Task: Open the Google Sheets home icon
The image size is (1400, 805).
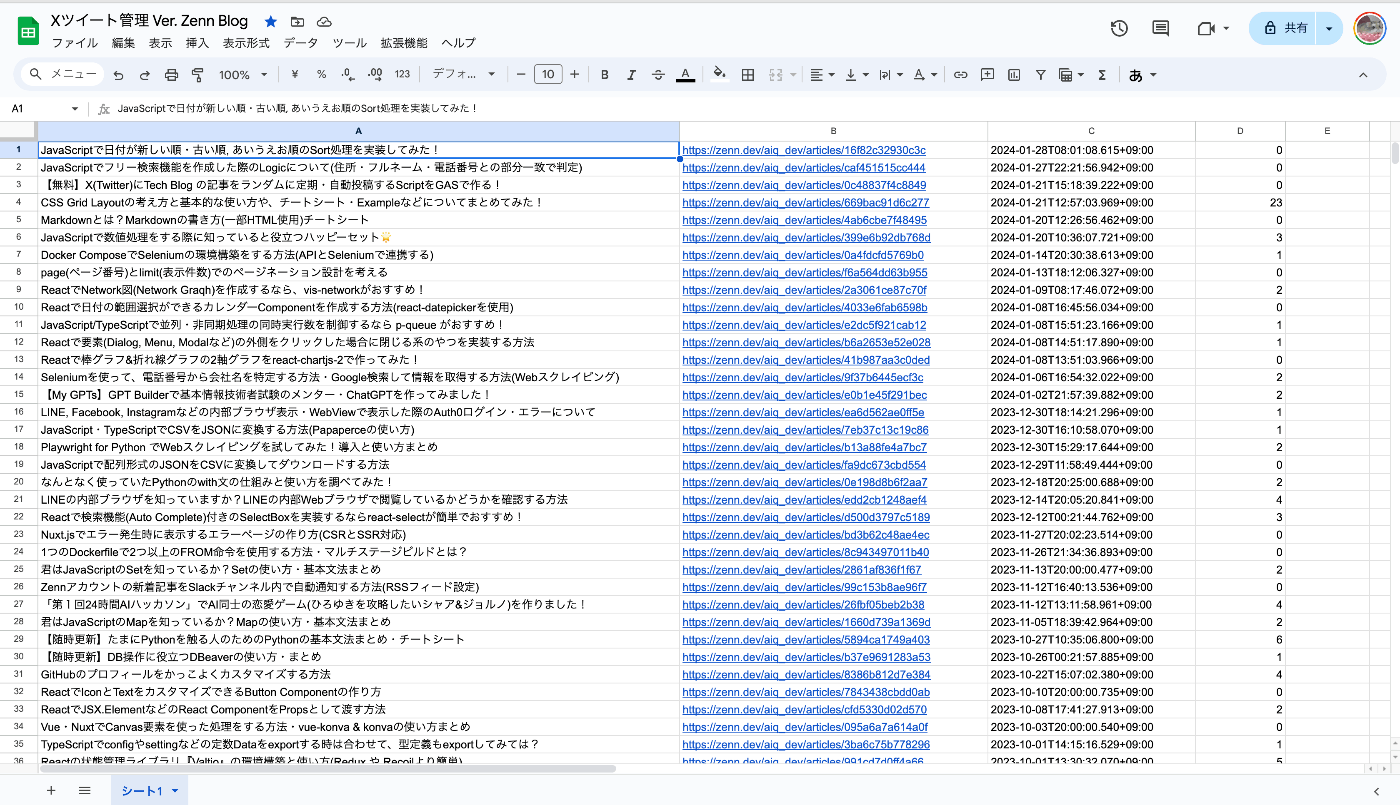Action: 28,31
